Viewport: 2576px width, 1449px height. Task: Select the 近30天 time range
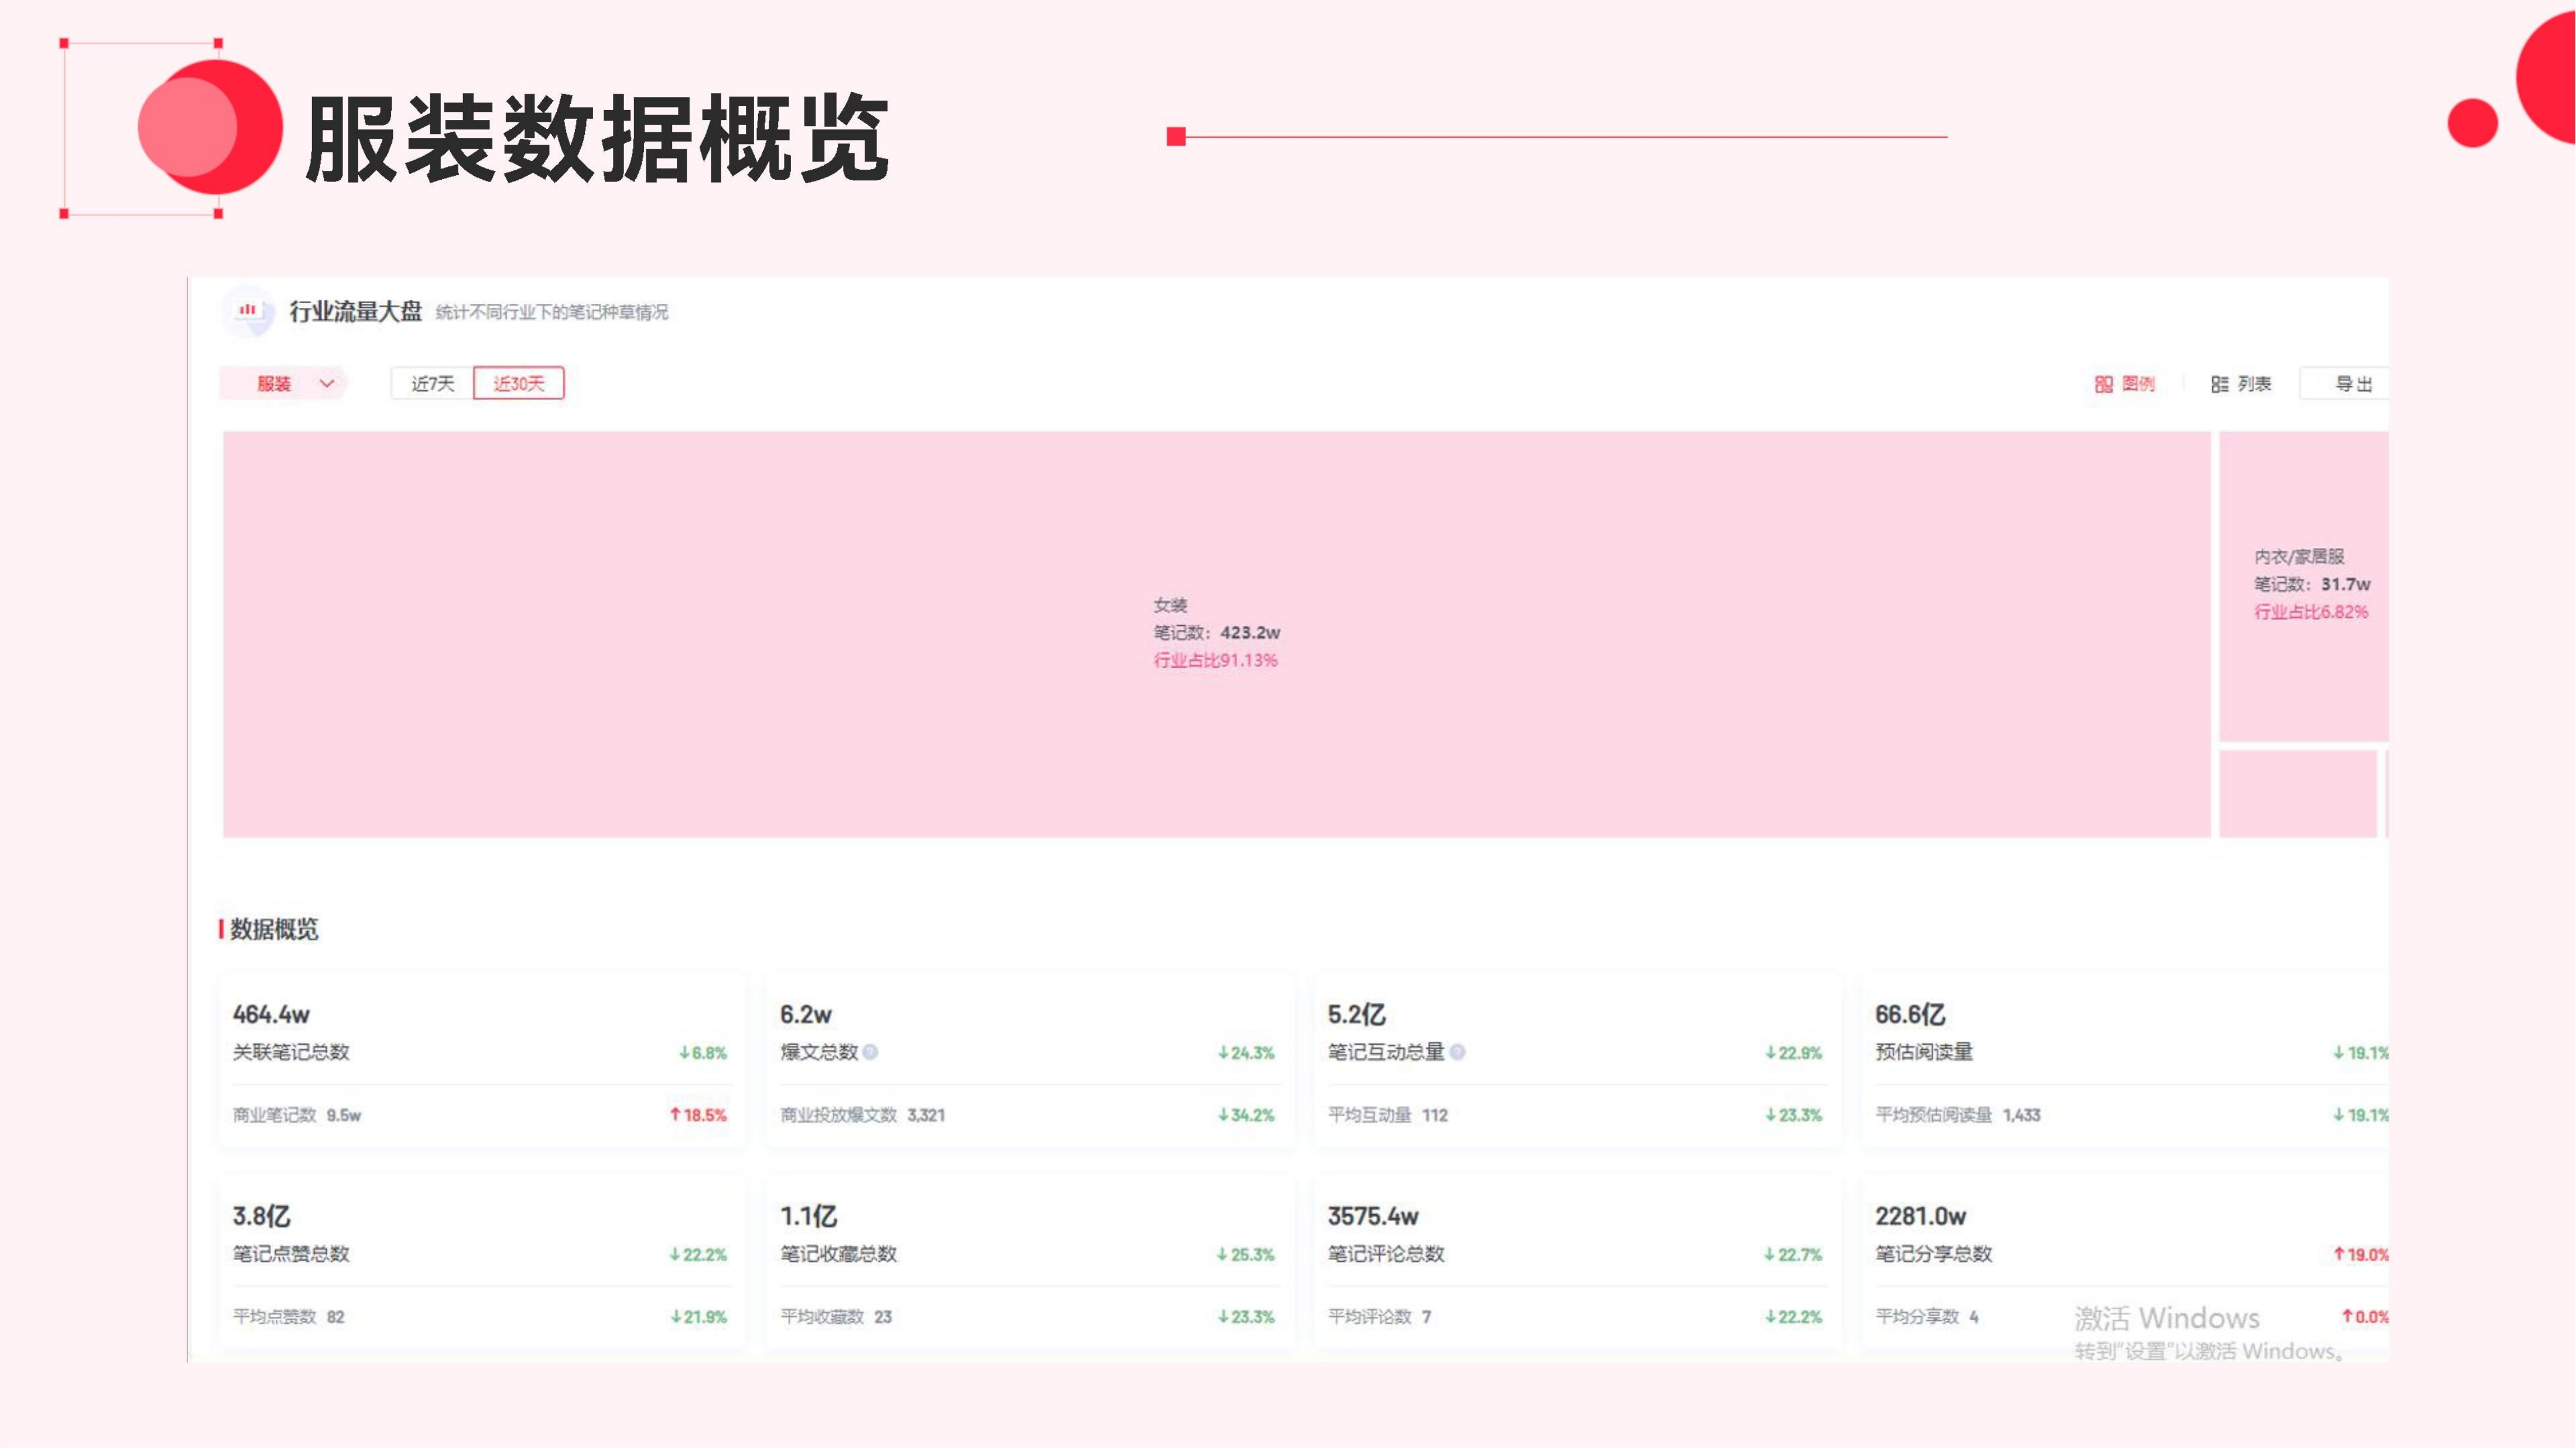pos(518,384)
